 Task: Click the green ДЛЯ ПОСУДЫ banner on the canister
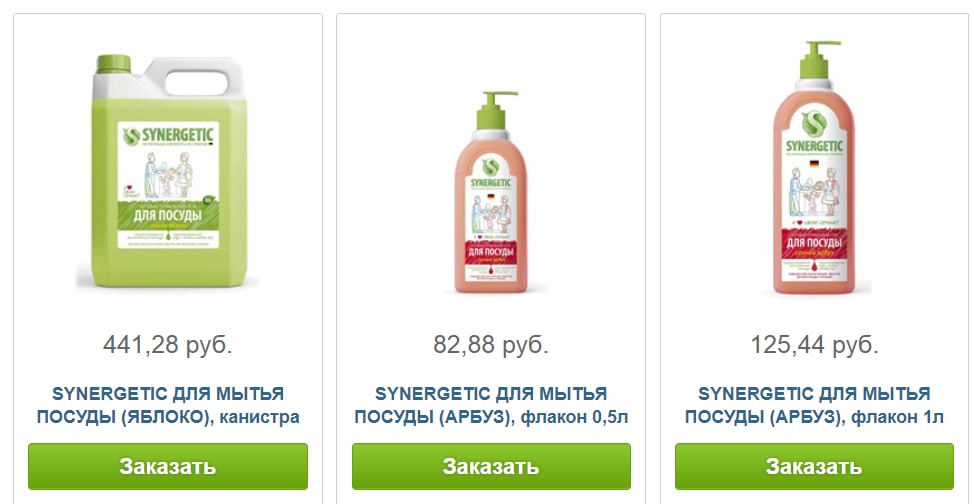[168, 216]
